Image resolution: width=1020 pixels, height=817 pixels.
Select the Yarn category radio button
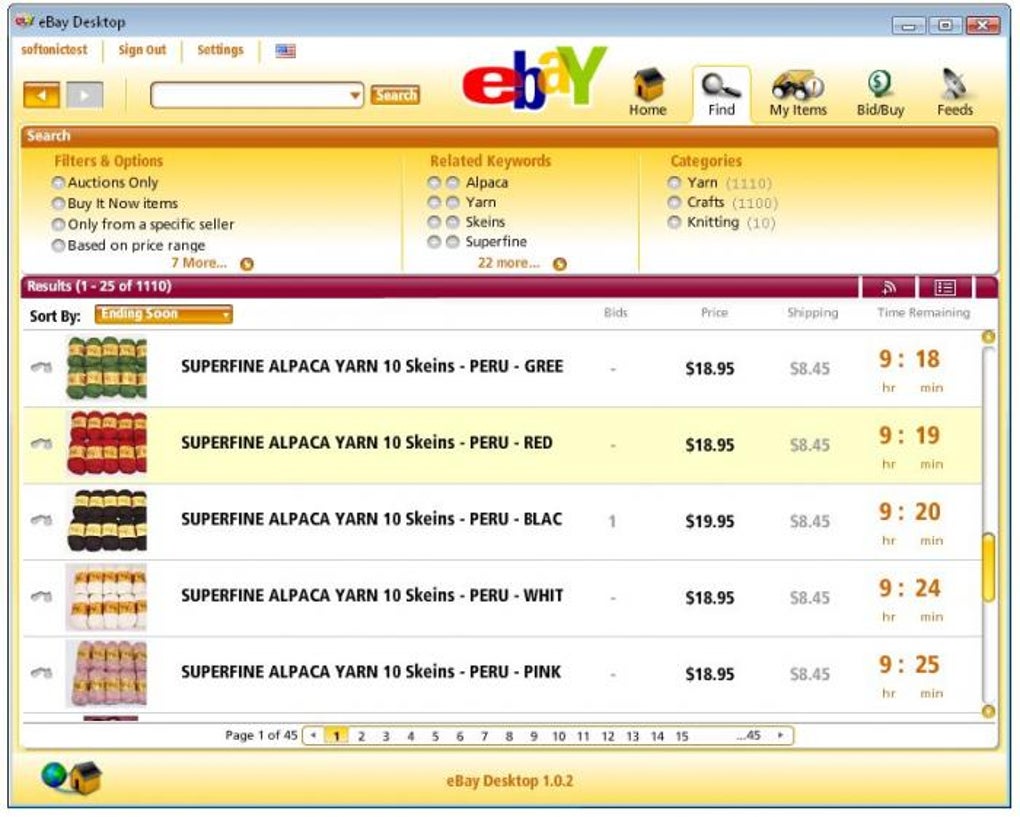[x=675, y=183]
